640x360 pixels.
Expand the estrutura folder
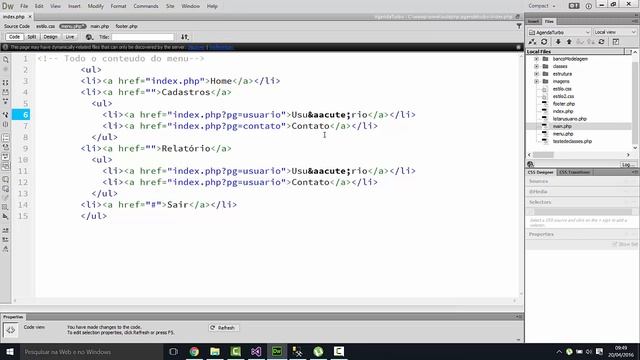tap(536, 74)
